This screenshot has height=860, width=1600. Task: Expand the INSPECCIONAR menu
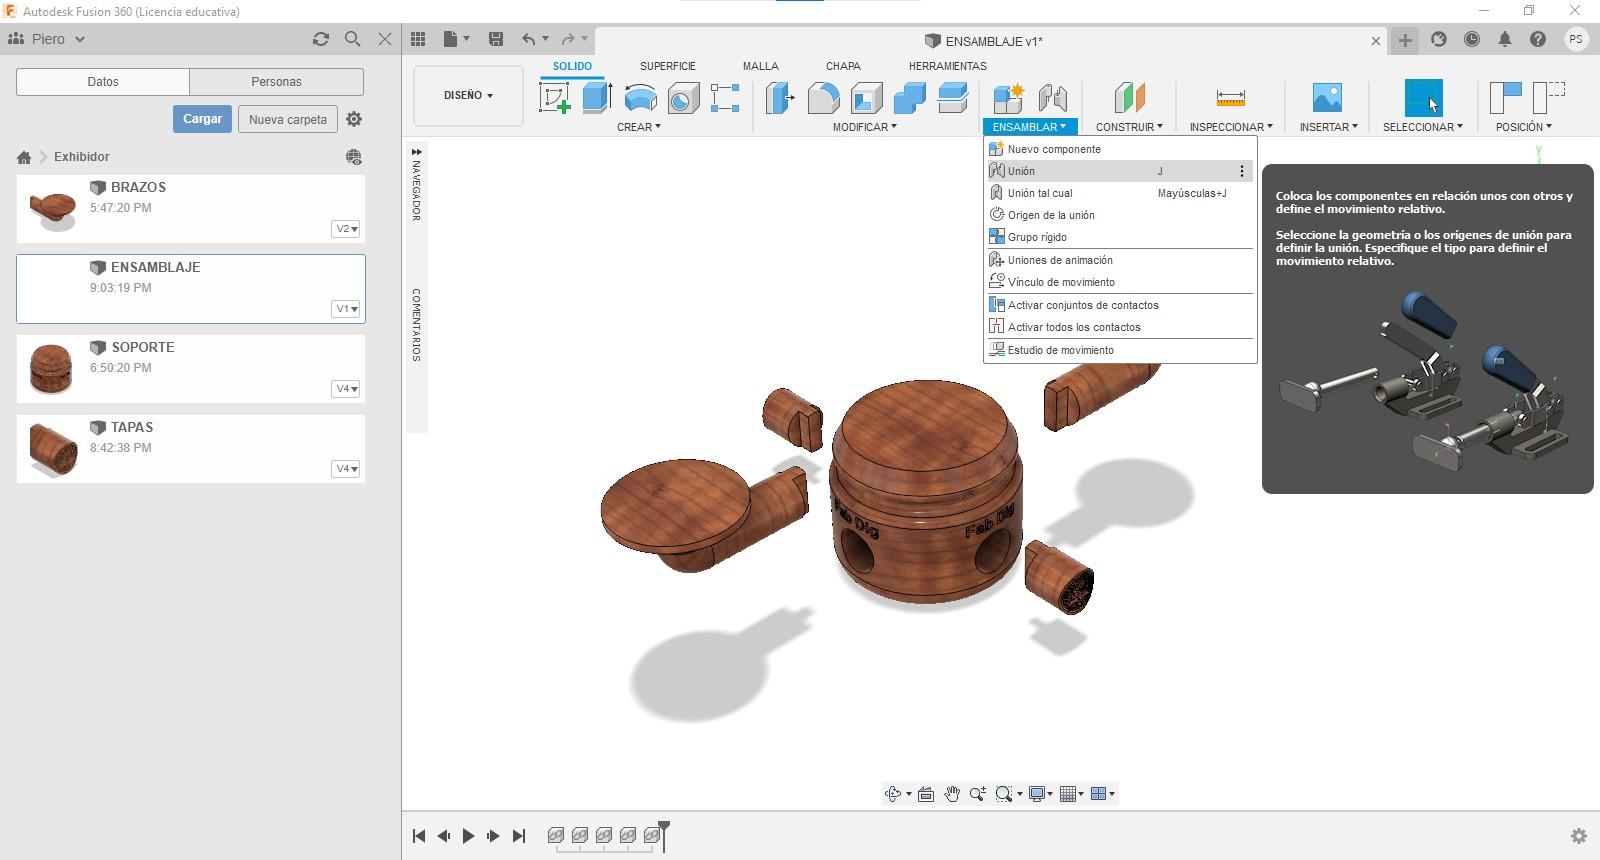1231,127
